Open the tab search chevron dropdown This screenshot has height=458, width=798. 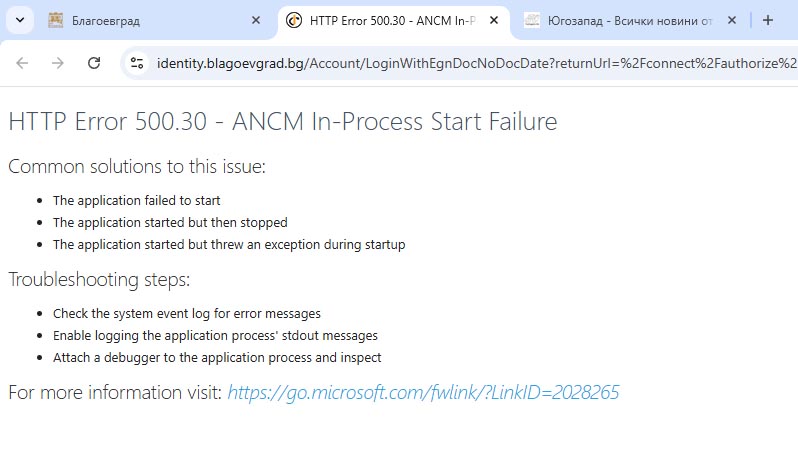[x=20, y=21]
